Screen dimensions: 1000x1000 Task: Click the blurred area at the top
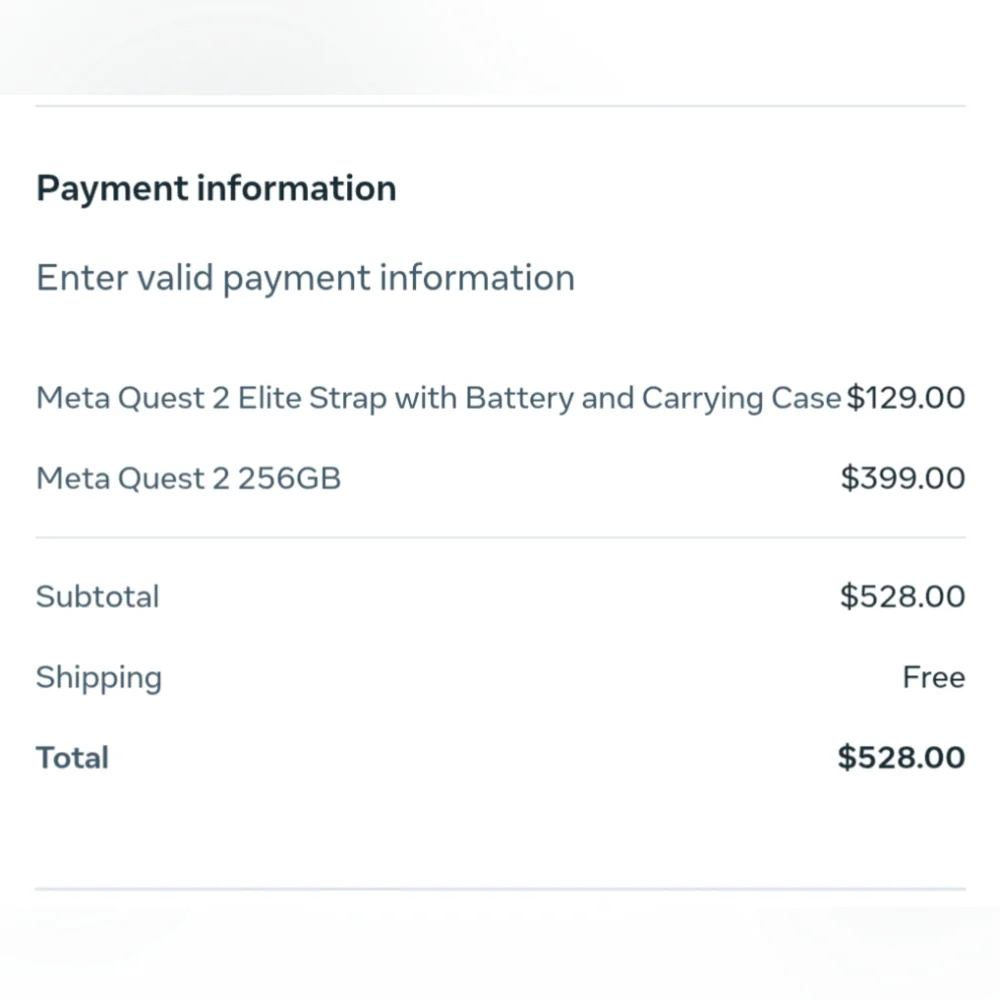(500, 46)
